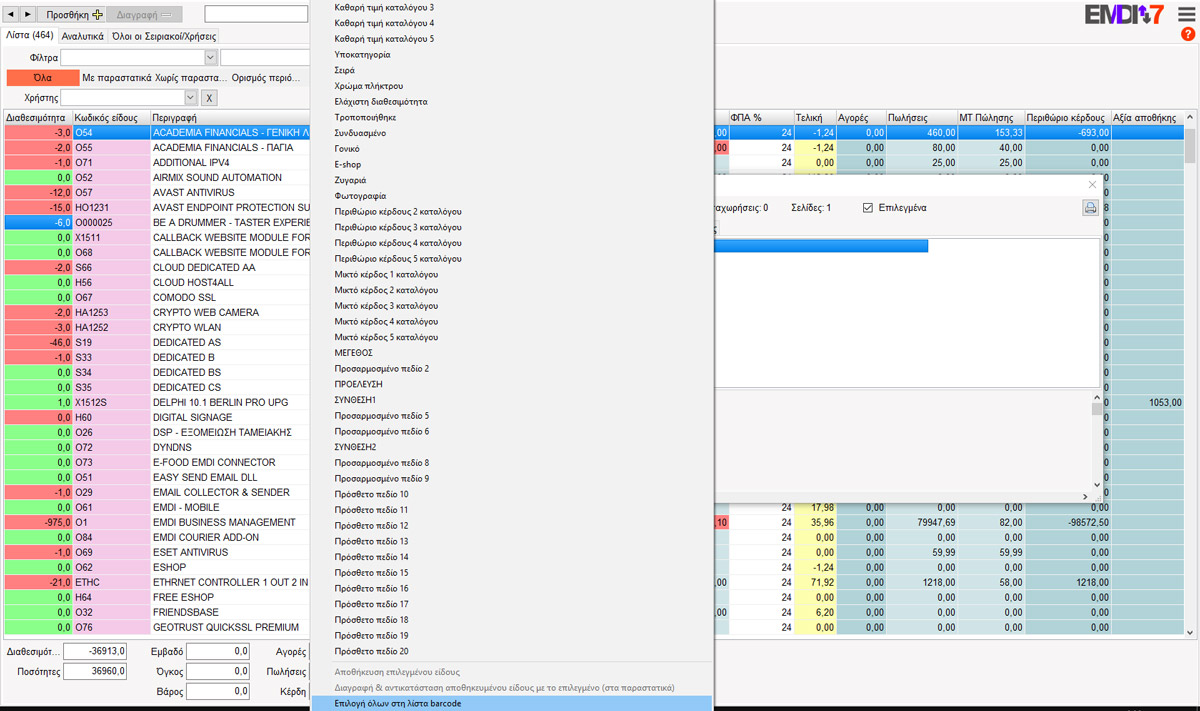Expand the Χρήστης dropdown
Viewport: 1200px width, 711px height.
pos(191,98)
